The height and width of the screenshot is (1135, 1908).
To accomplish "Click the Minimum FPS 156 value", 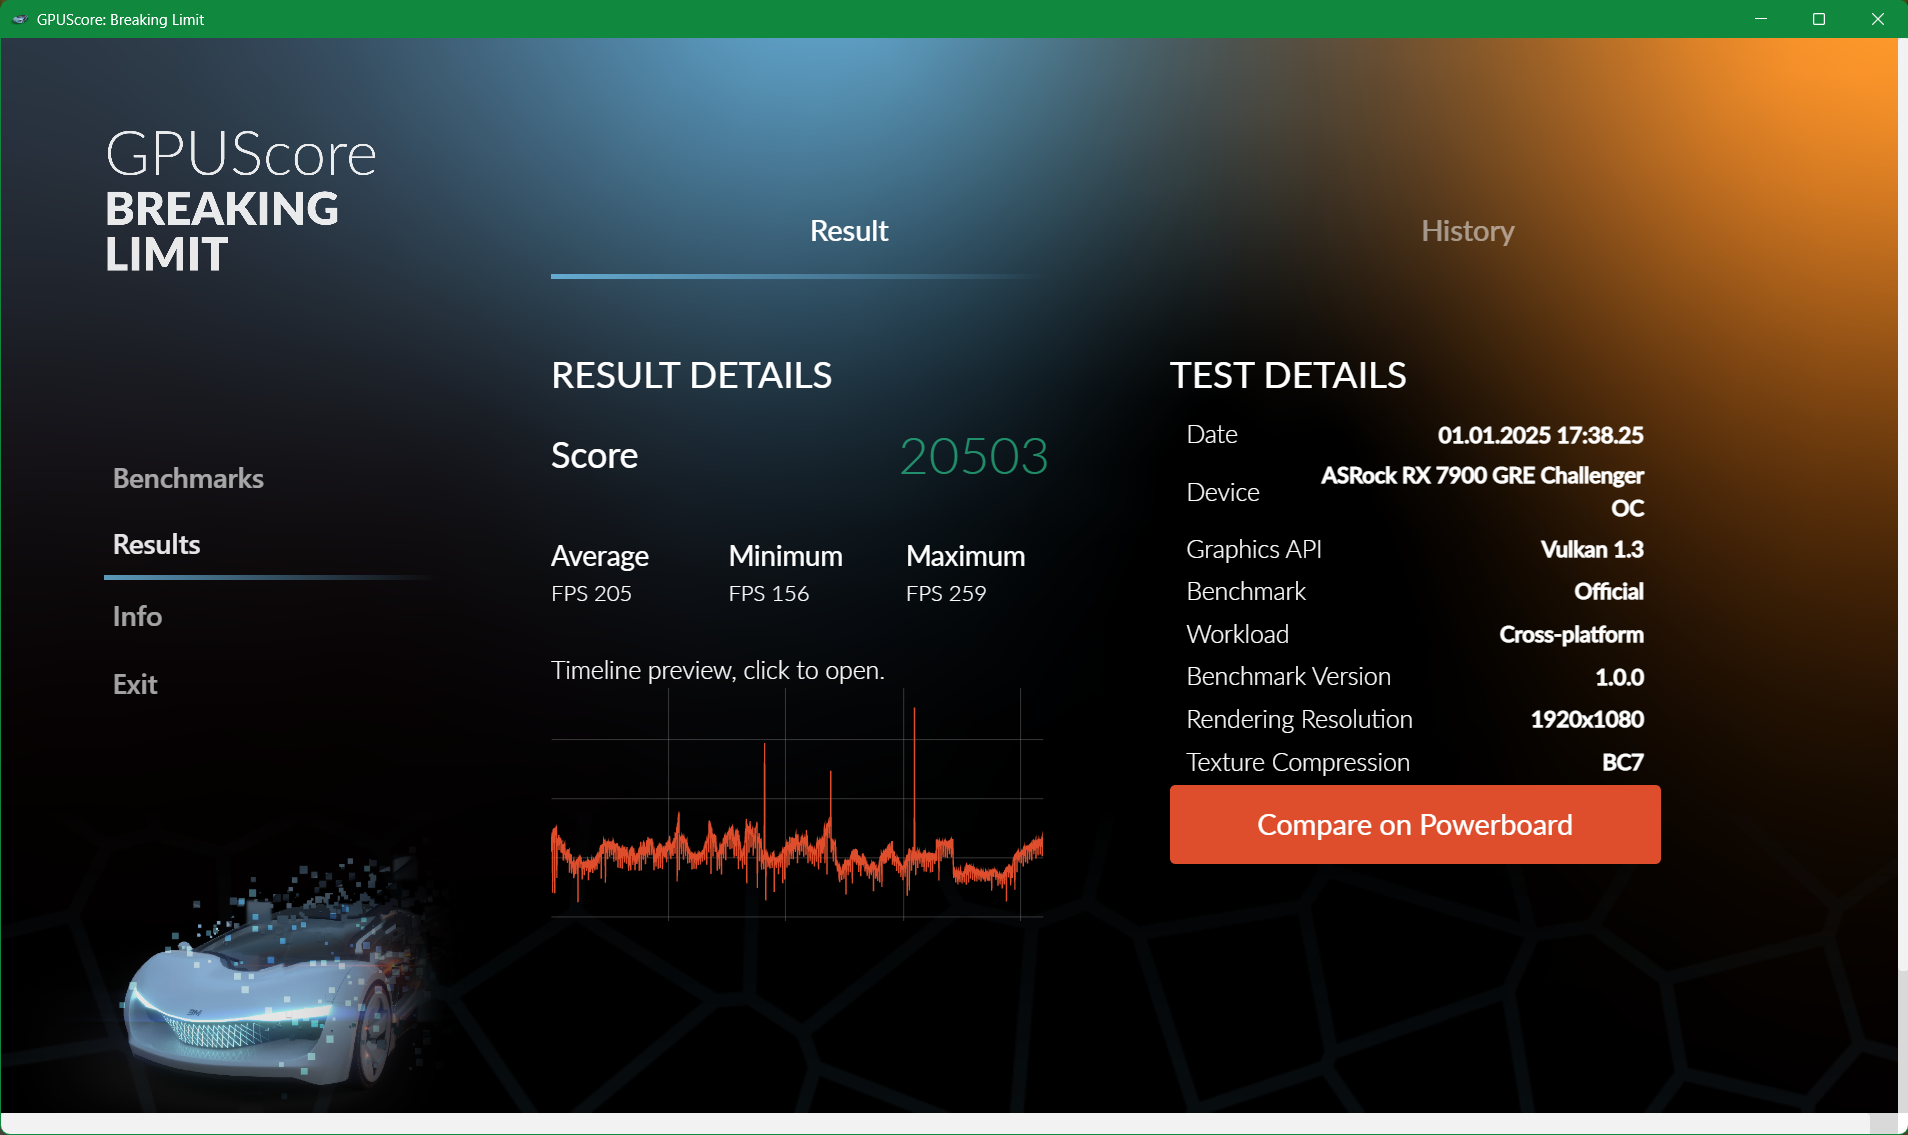I will click(768, 593).
